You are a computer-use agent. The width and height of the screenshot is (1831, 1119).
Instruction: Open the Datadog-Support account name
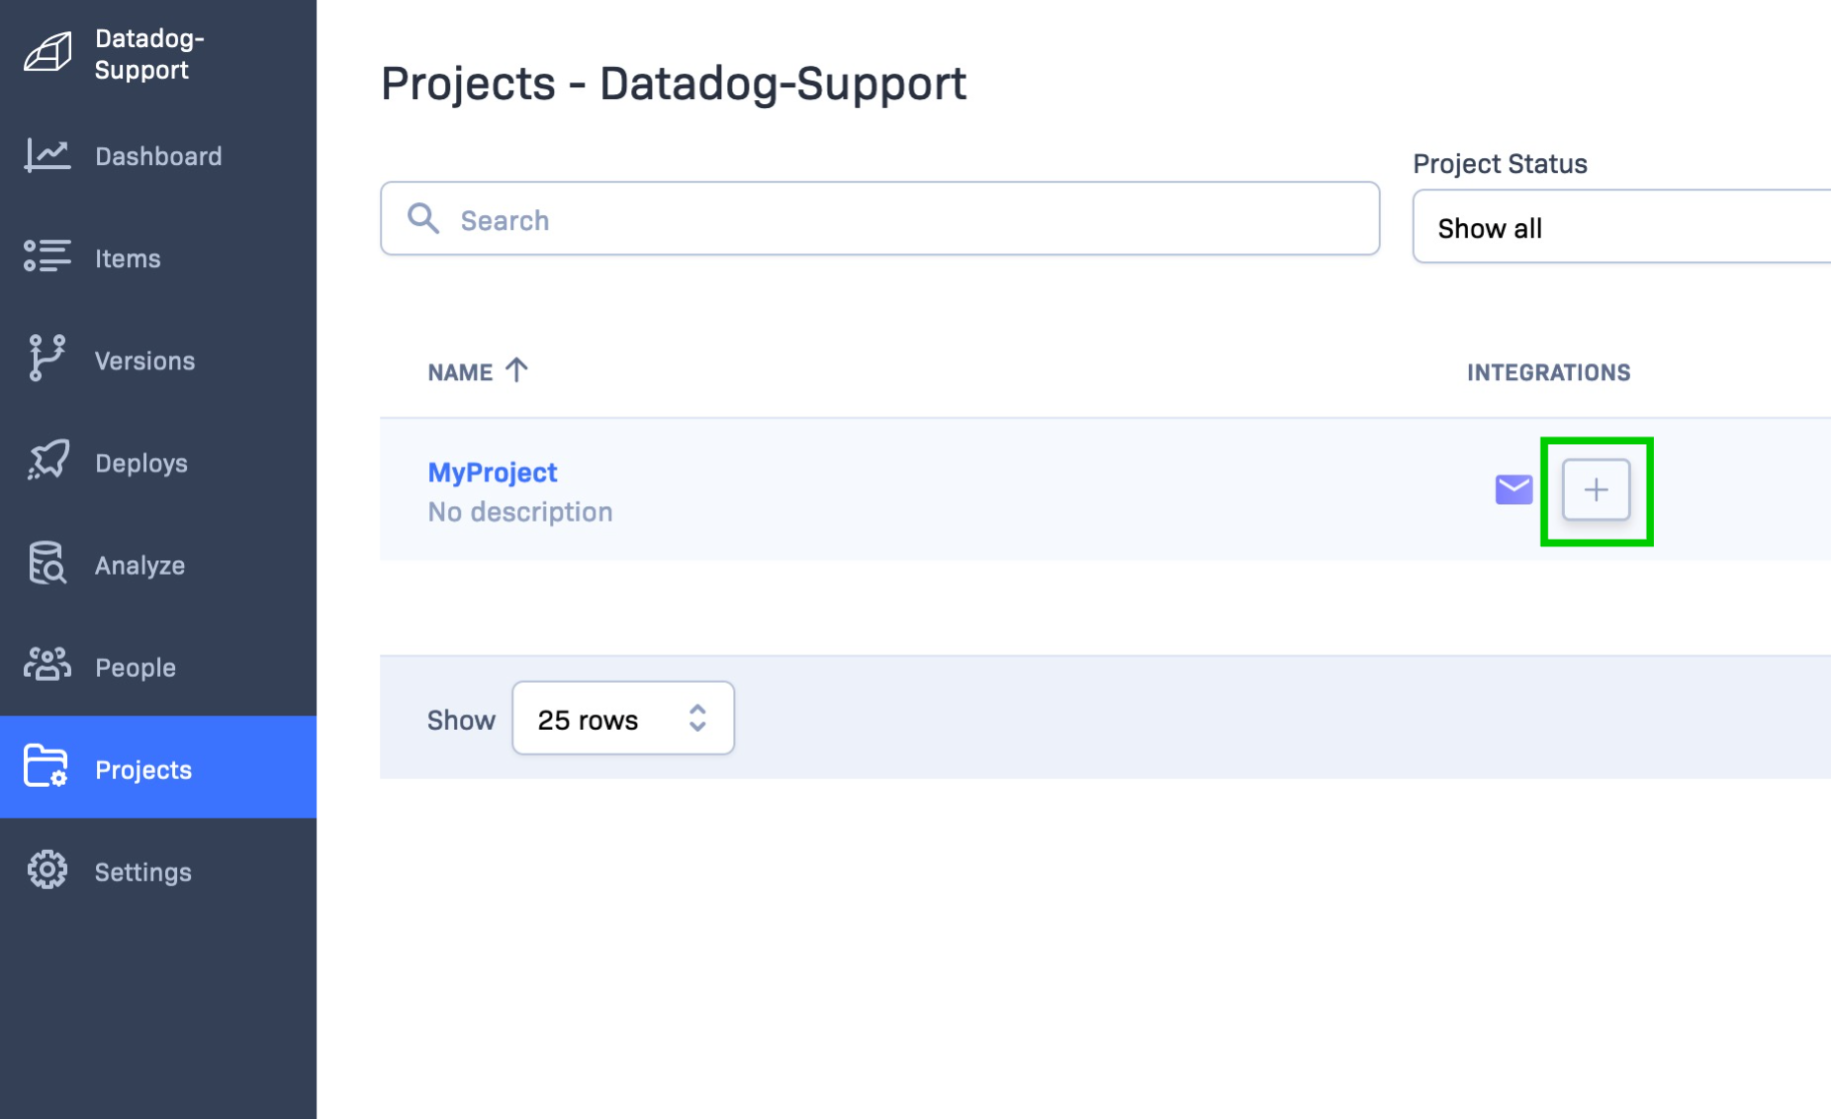(150, 54)
